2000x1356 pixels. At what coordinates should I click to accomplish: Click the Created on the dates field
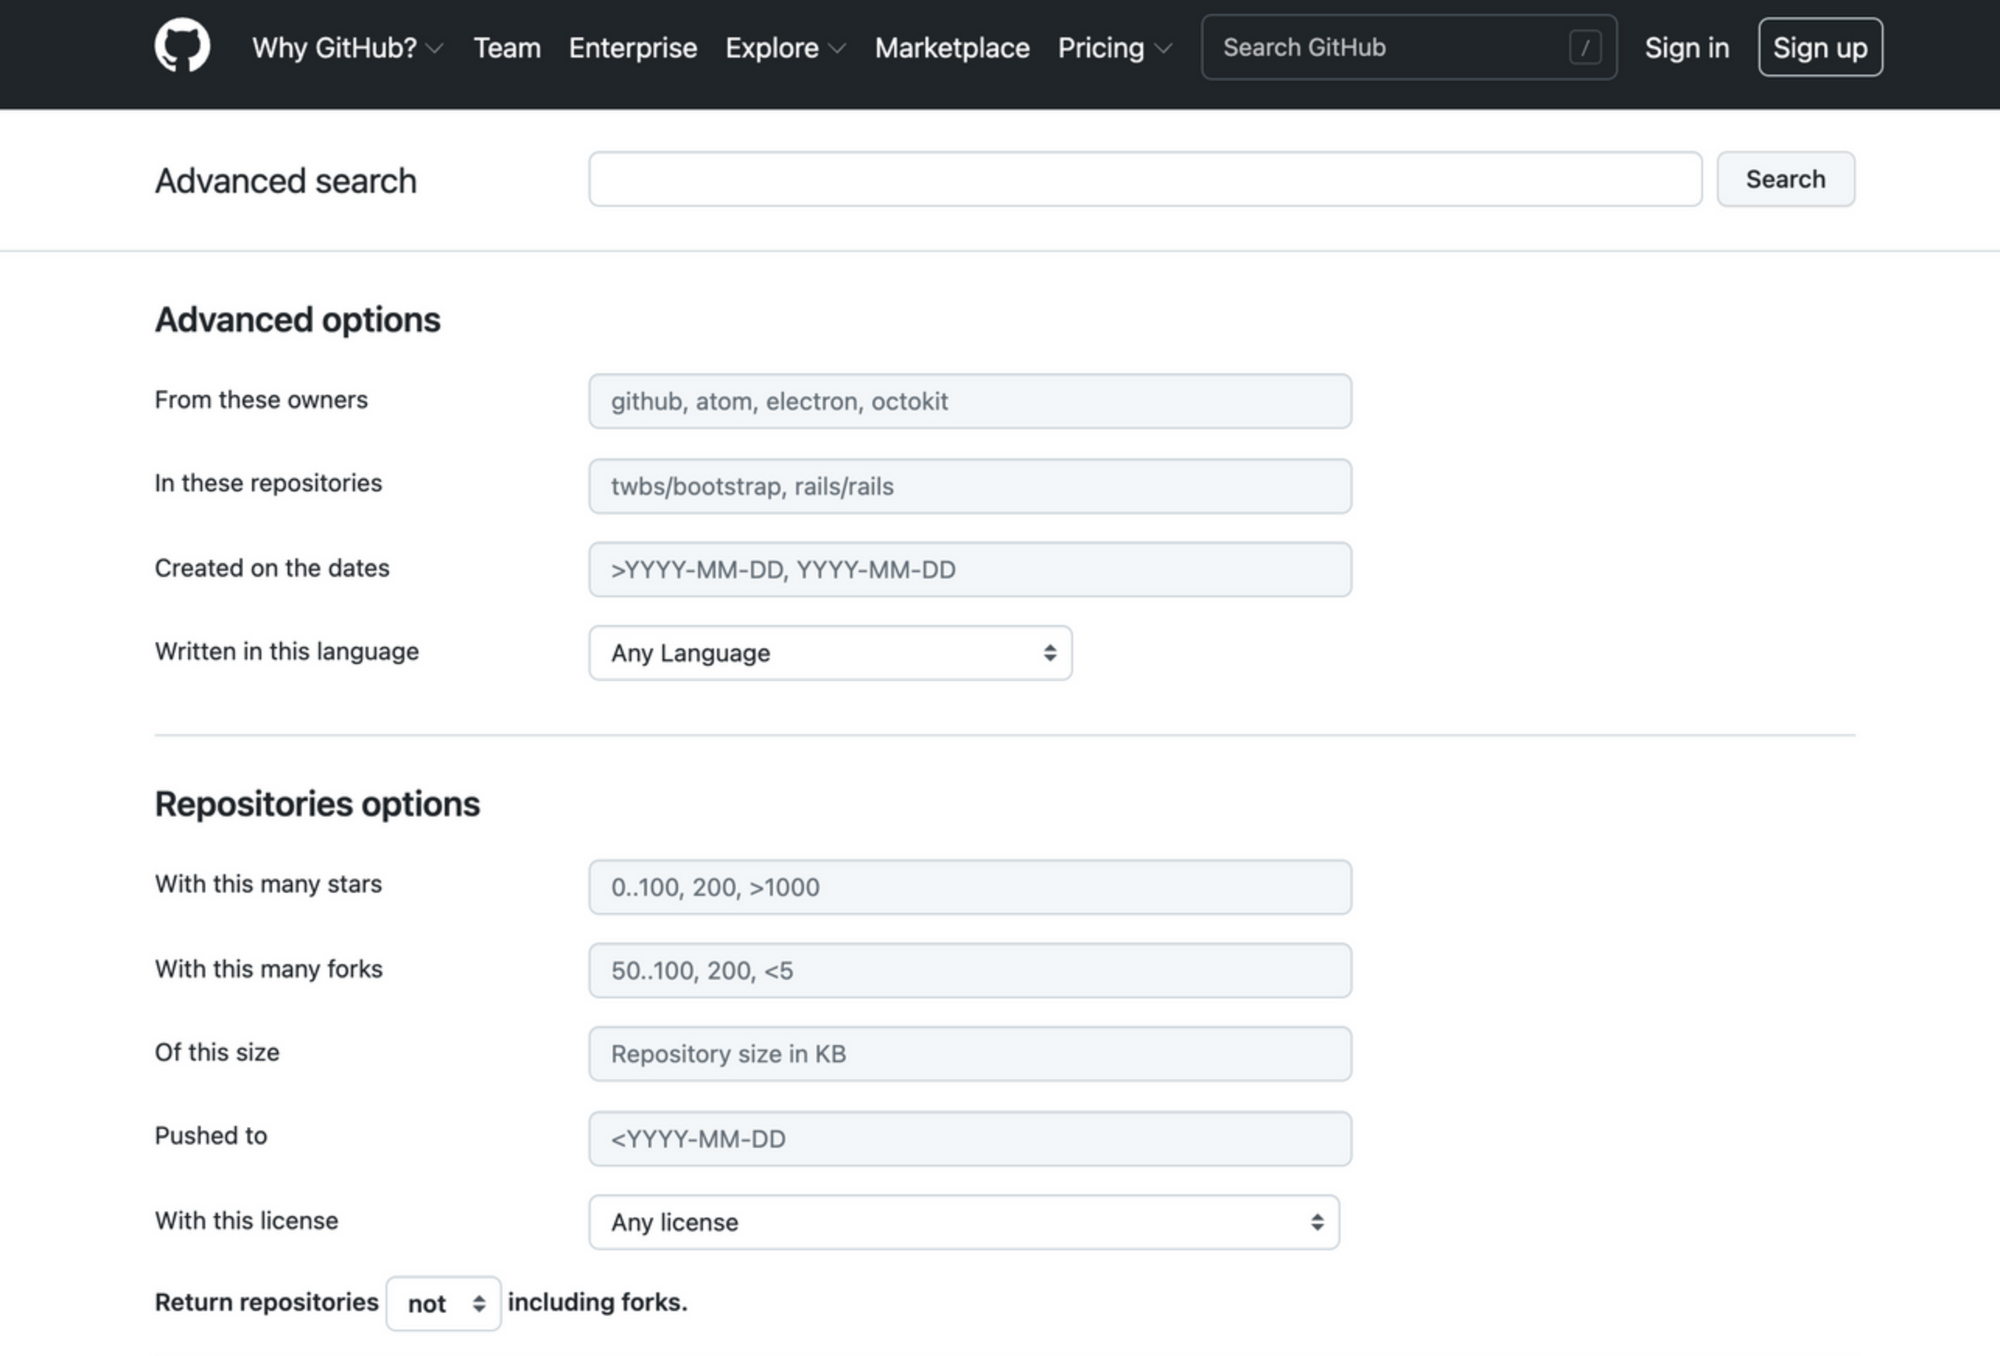click(970, 570)
